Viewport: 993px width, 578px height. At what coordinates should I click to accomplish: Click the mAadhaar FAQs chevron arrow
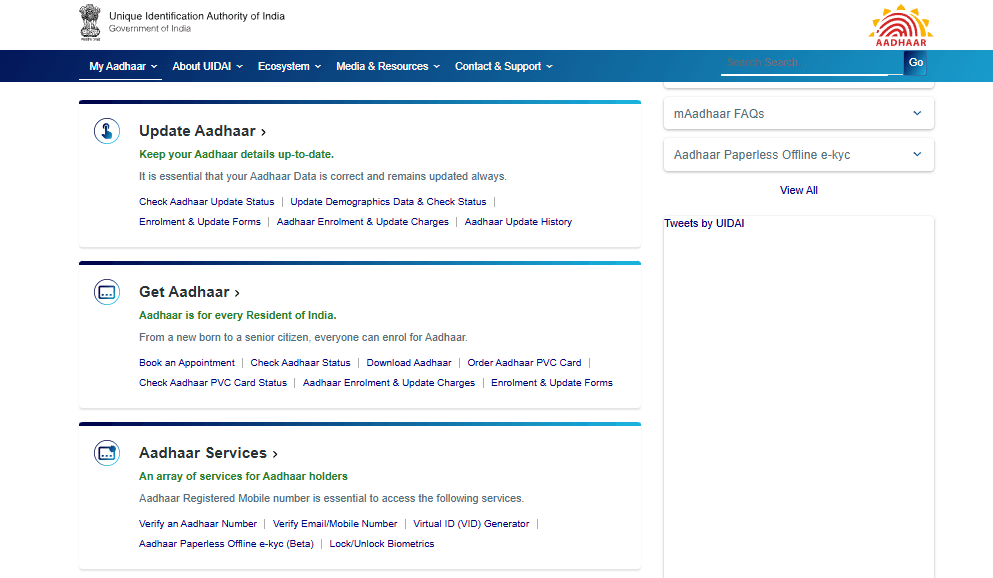(x=917, y=113)
